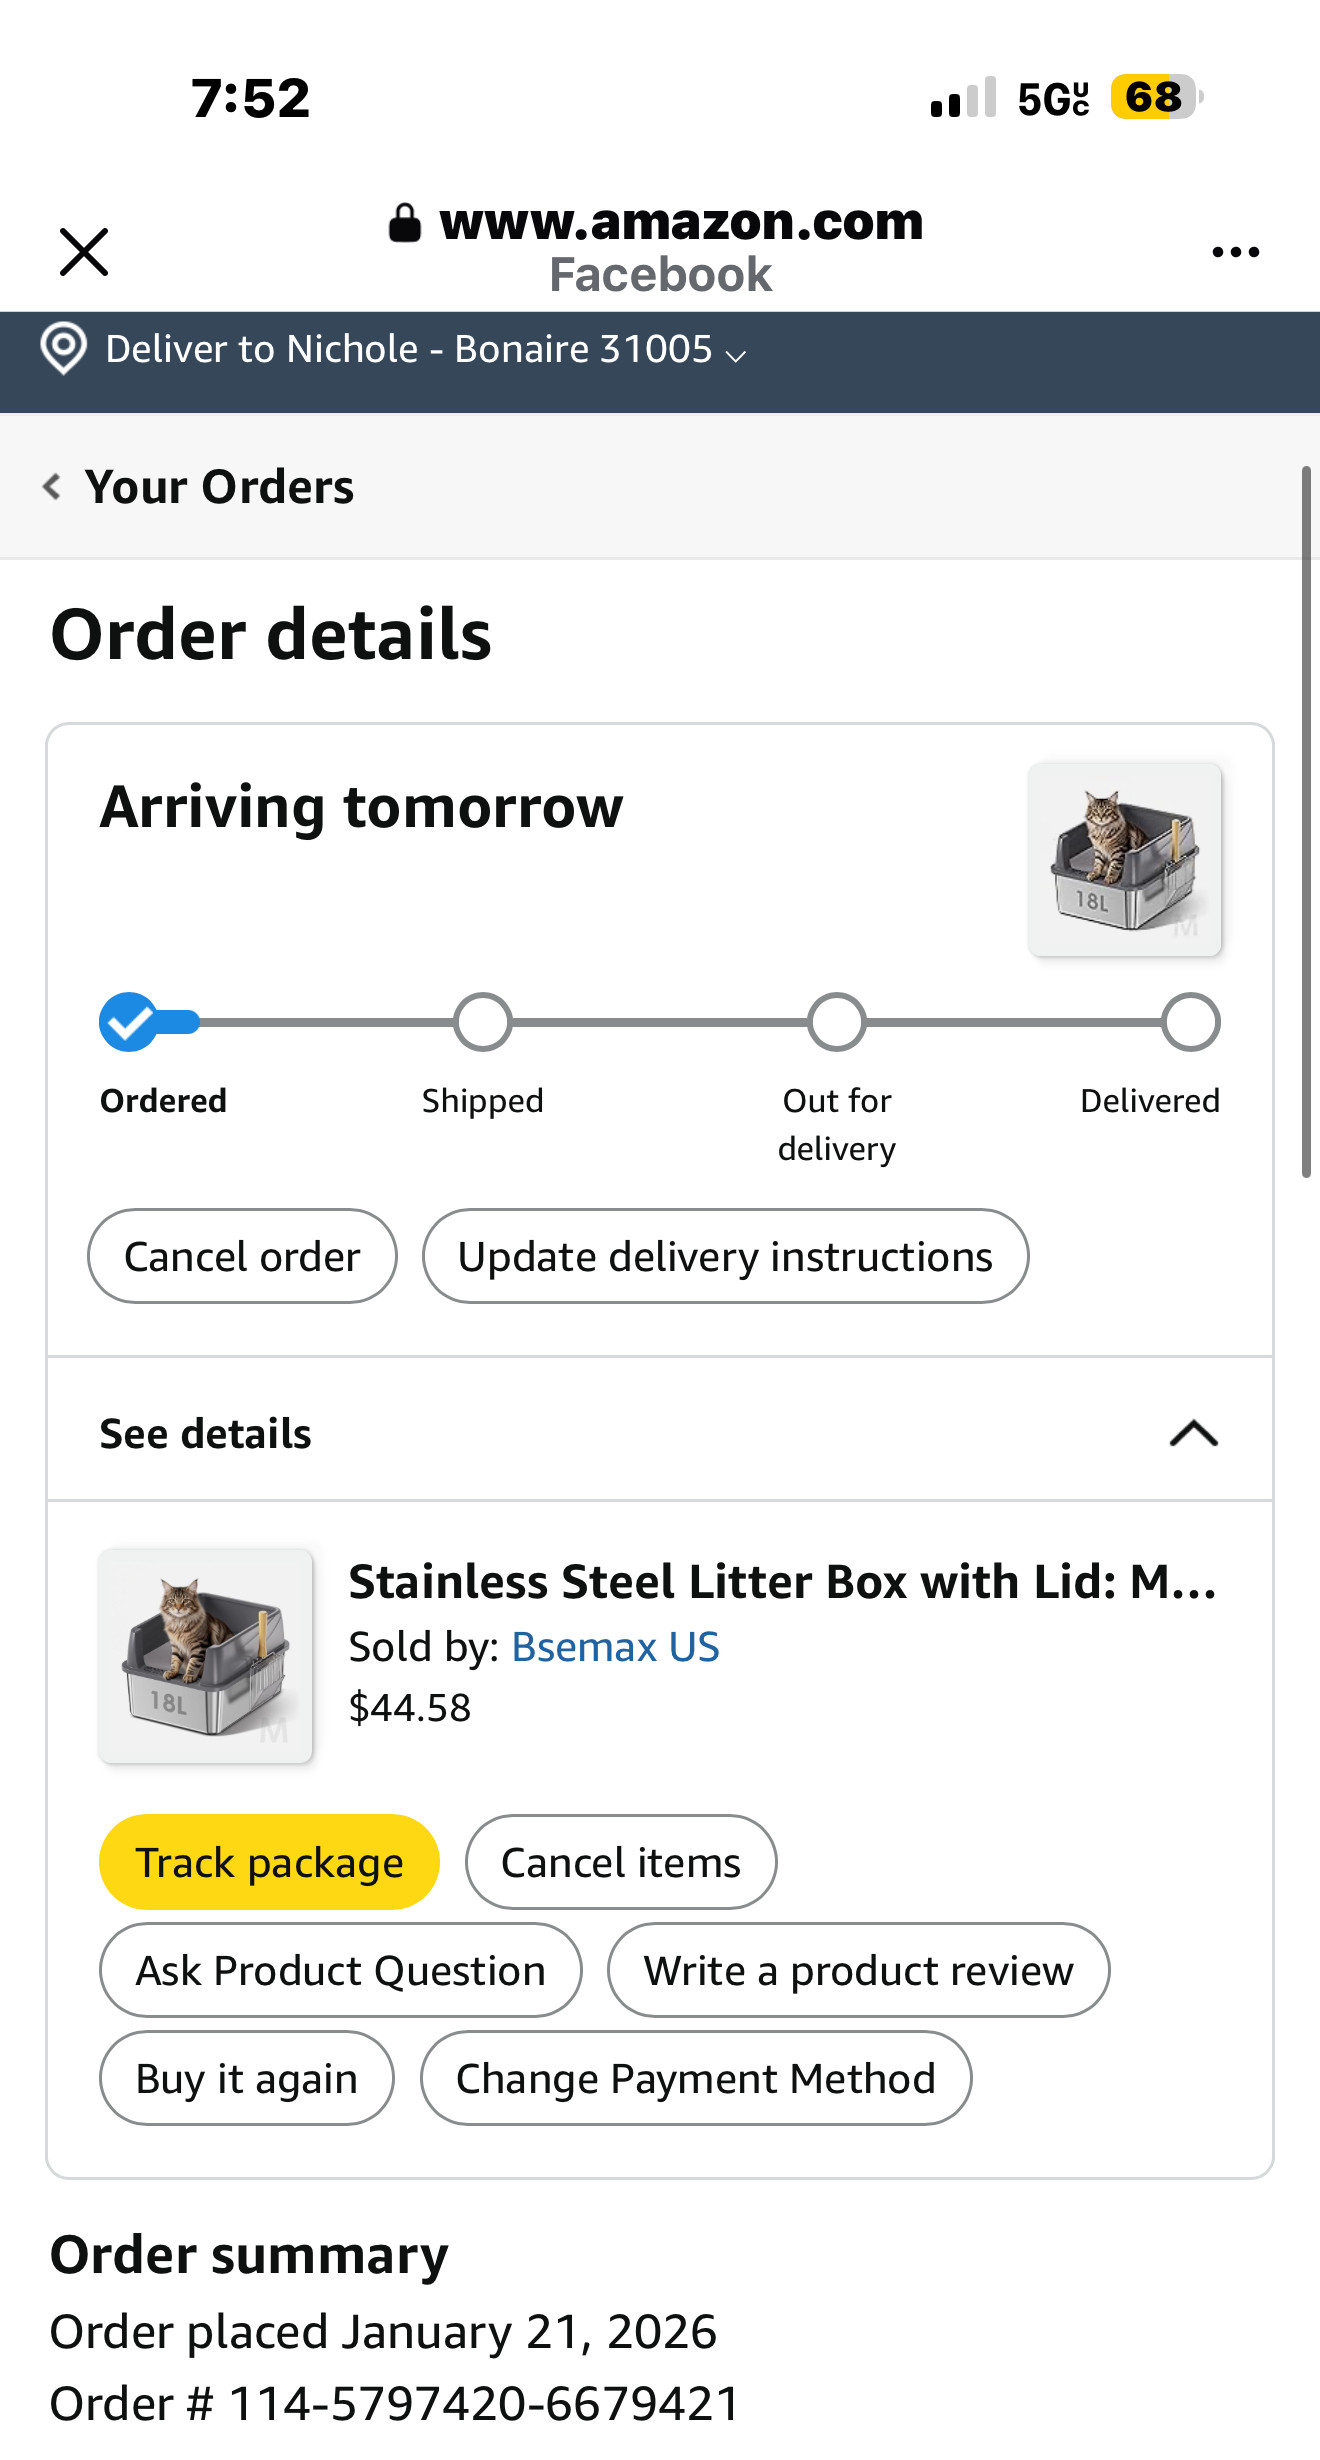Tap Update delivery instructions

coord(725,1256)
